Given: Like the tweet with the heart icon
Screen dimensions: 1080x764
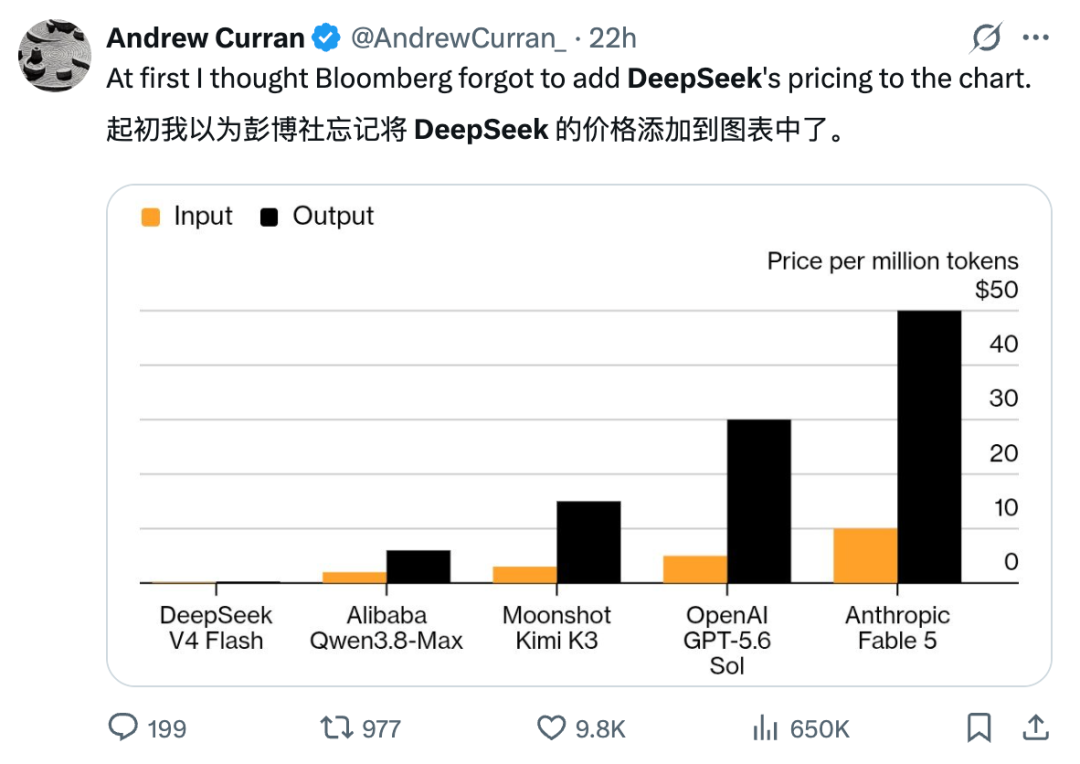Looking at the screenshot, I should [x=551, y=728].
